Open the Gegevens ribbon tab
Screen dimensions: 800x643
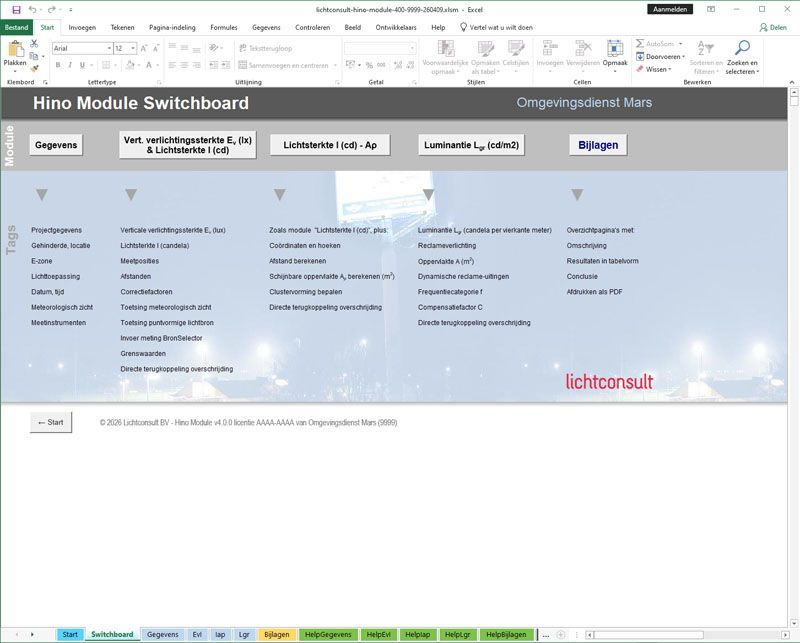click(266, 28)
